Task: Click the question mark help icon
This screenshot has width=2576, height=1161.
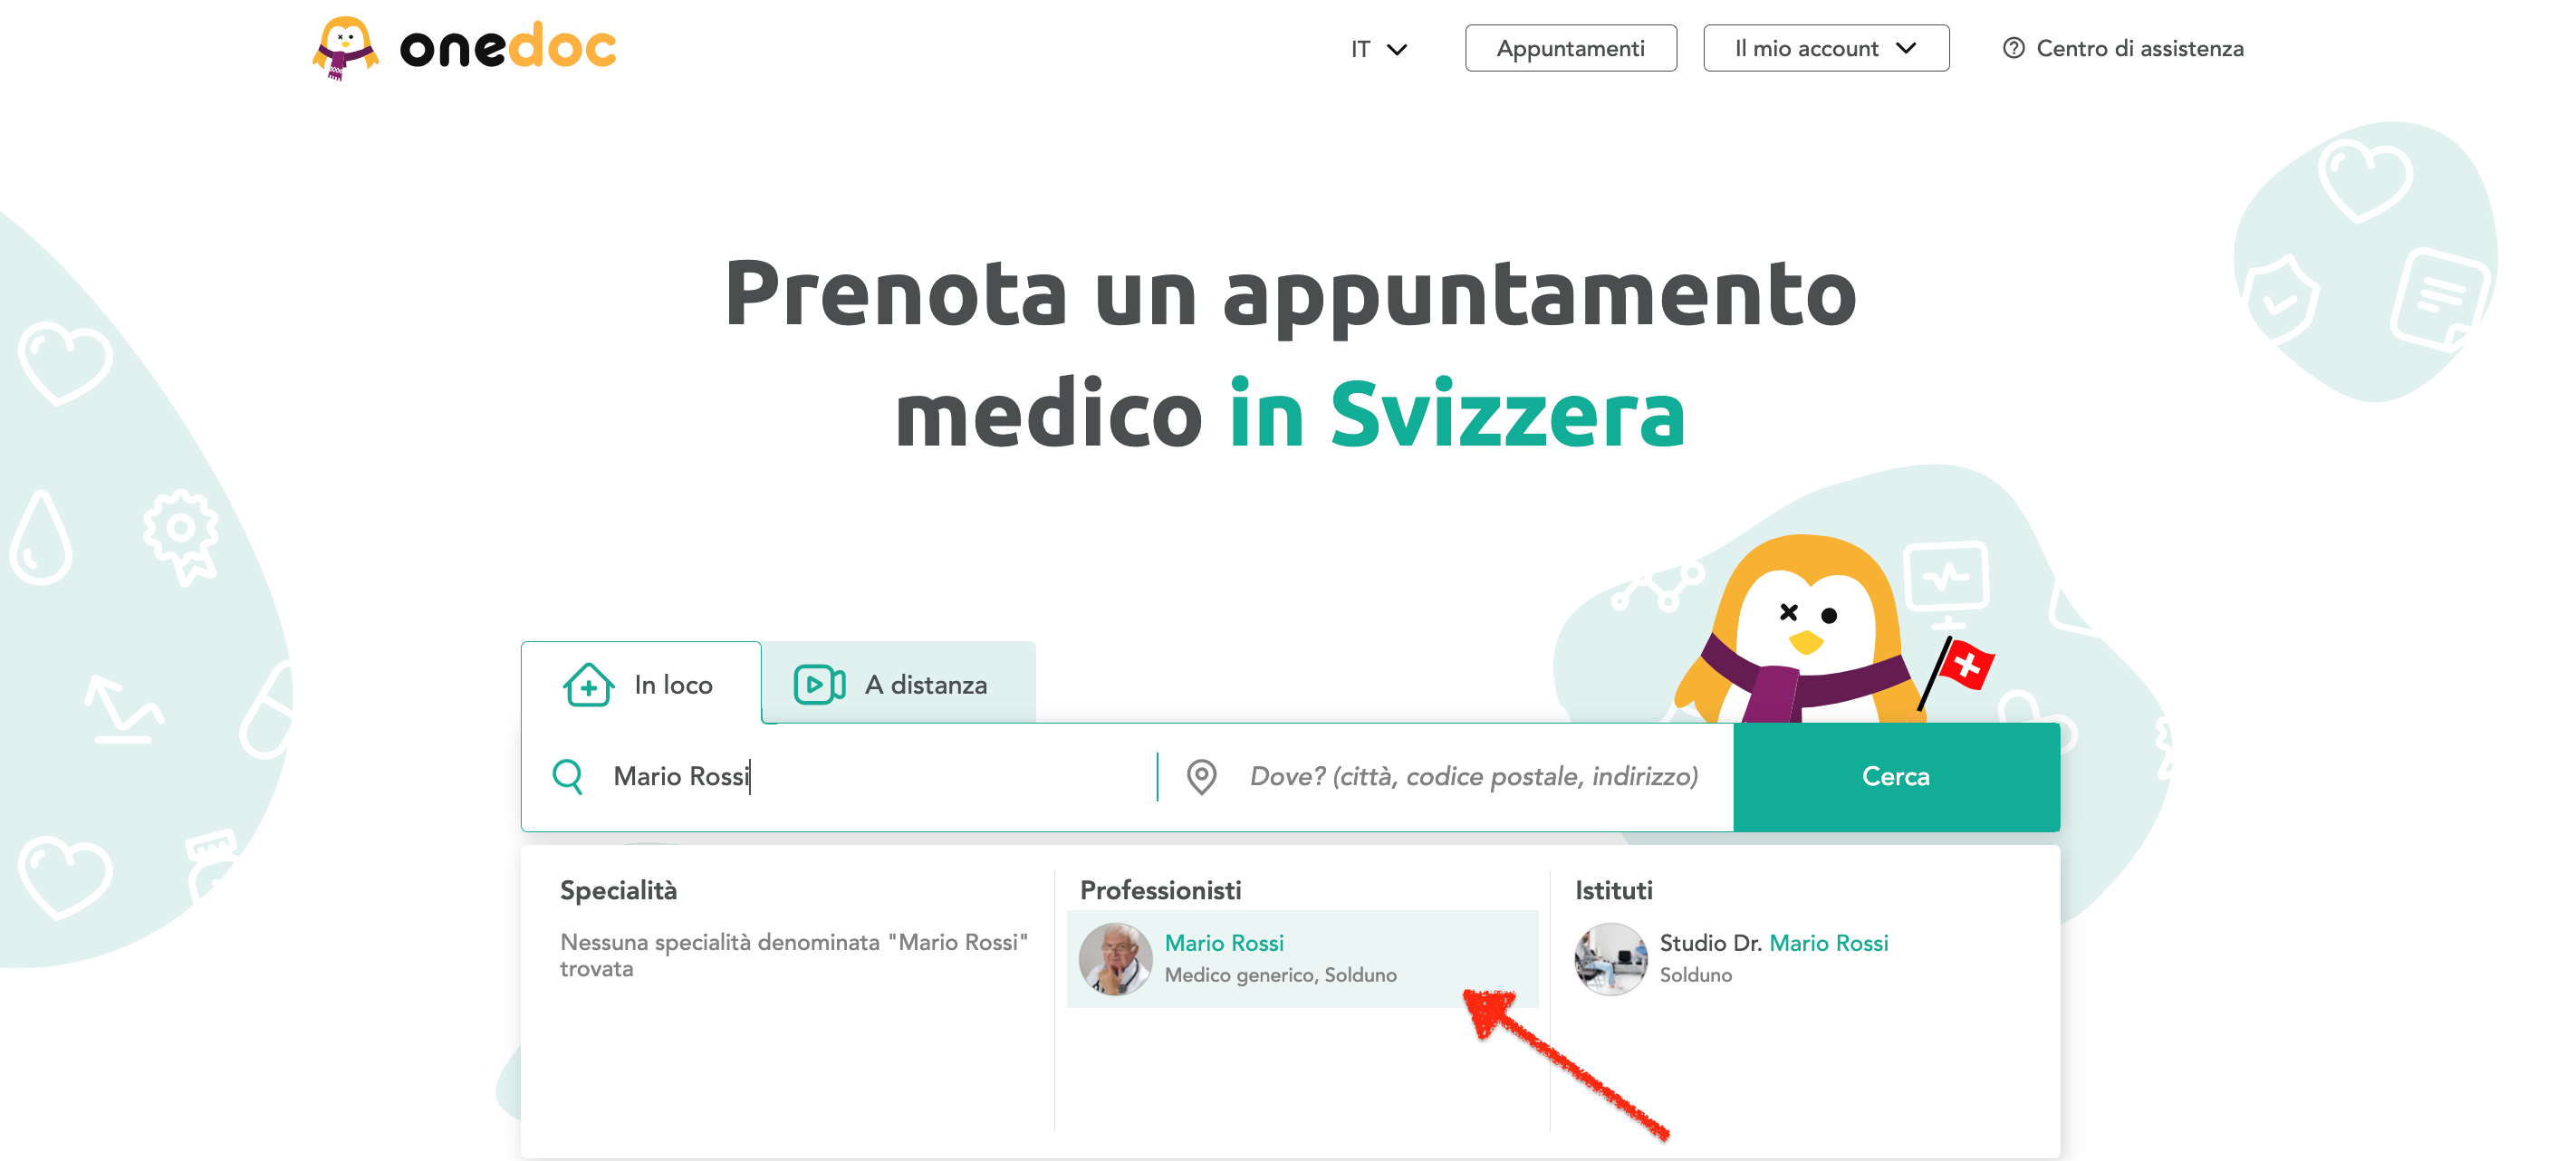Action: tap(2013, 48)
